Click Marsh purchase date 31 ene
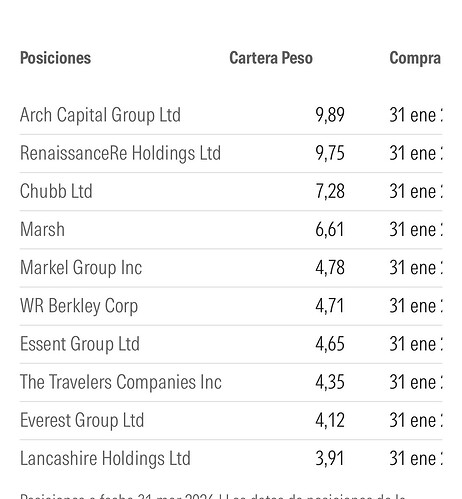 tap(416, 229)
